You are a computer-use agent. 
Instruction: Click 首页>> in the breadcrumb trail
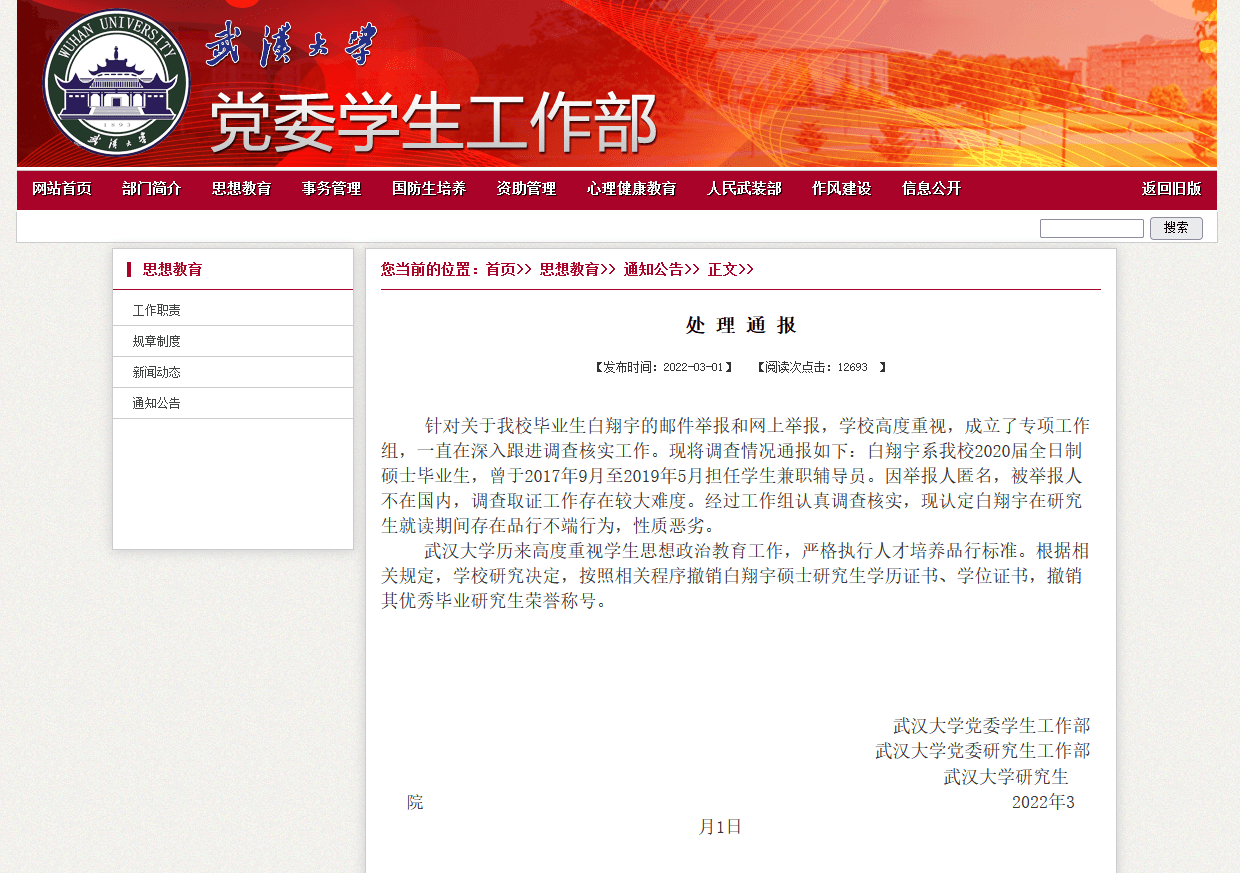point(508,270)
